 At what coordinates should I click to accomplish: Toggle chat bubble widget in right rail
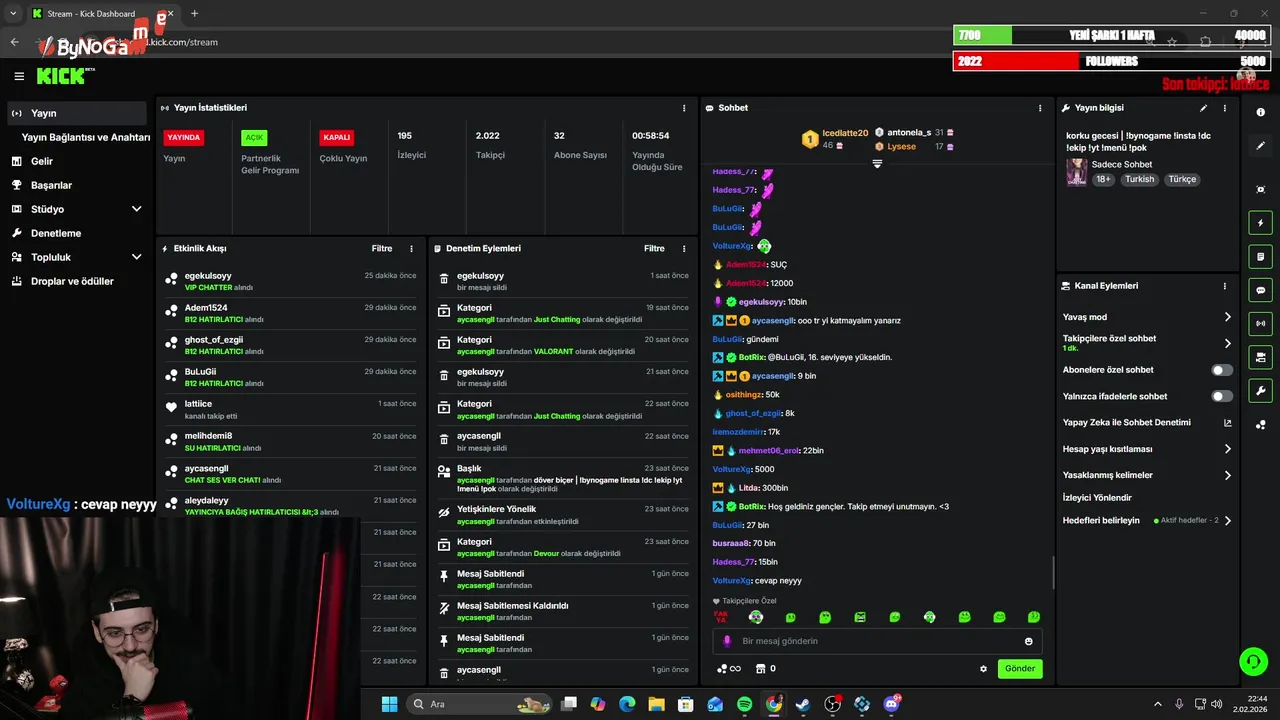pos(1261,290)
